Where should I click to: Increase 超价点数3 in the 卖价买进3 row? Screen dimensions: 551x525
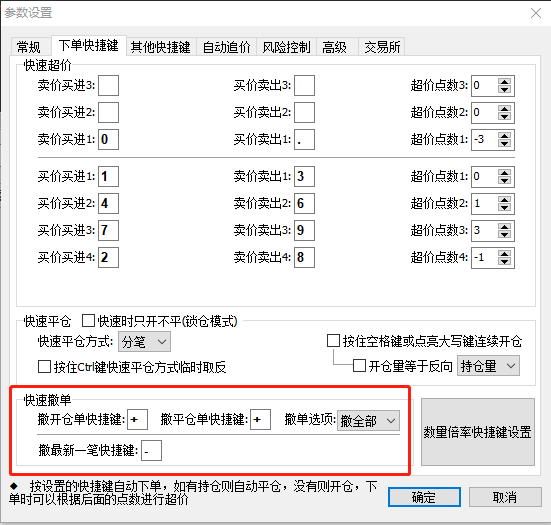coord(505,82)
